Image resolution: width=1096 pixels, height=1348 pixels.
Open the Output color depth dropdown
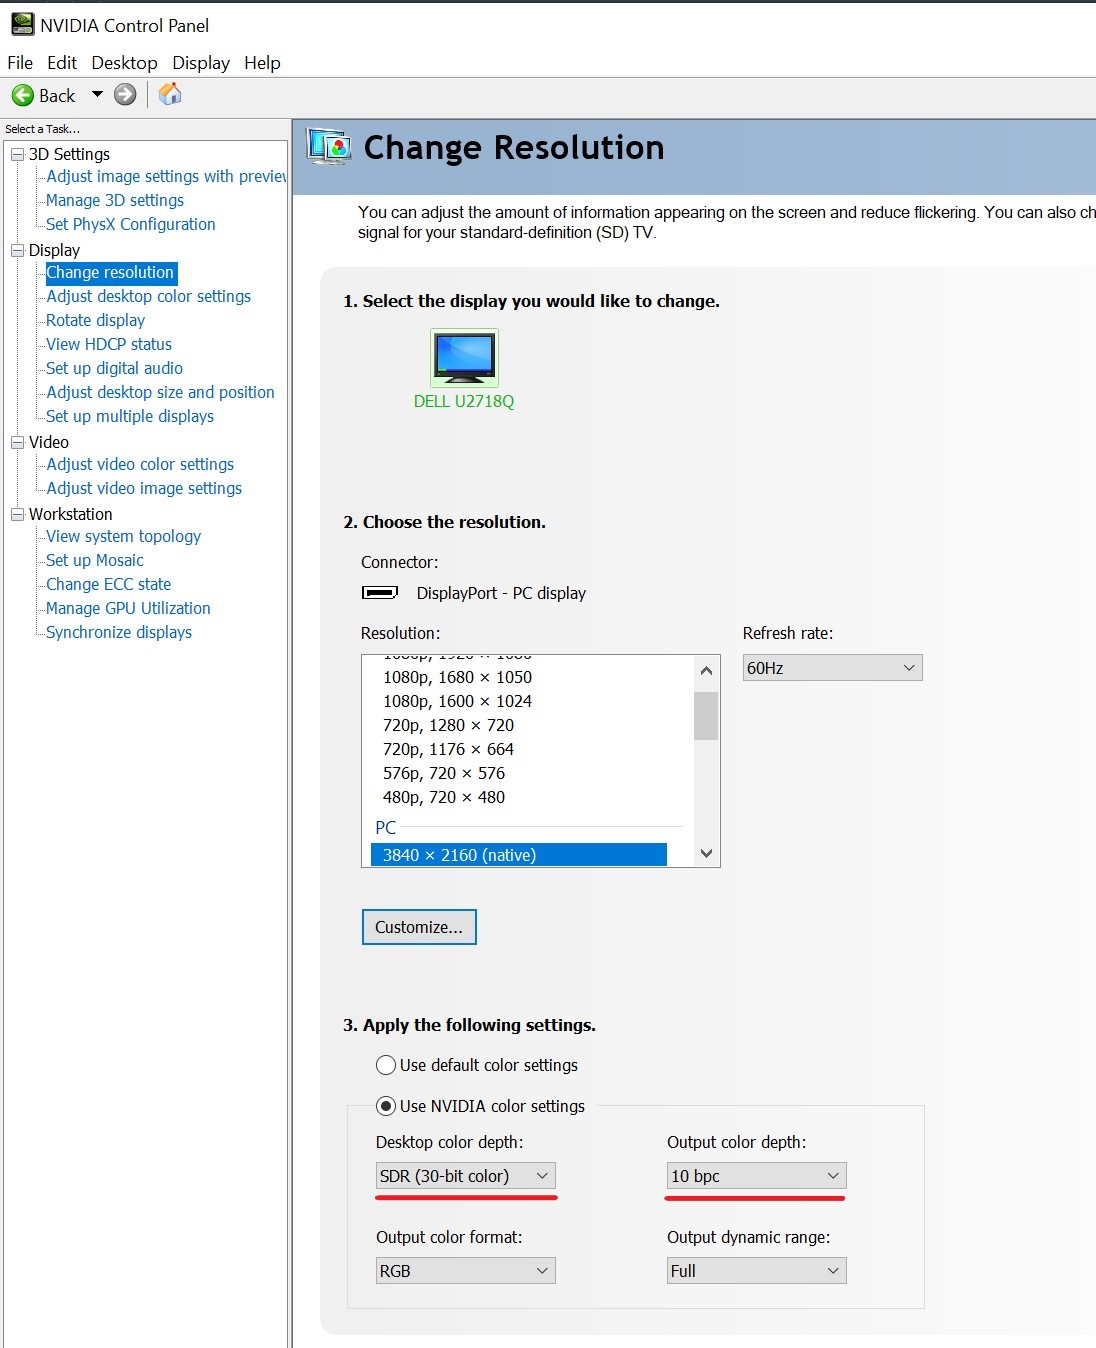pyautogui.click(x=756, y=1176)
